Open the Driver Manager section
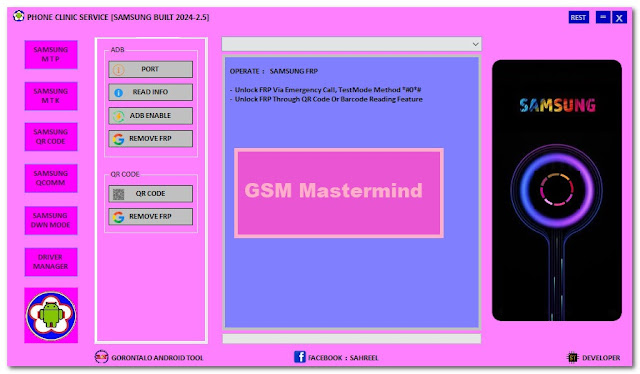 click(x=51, y=262)
